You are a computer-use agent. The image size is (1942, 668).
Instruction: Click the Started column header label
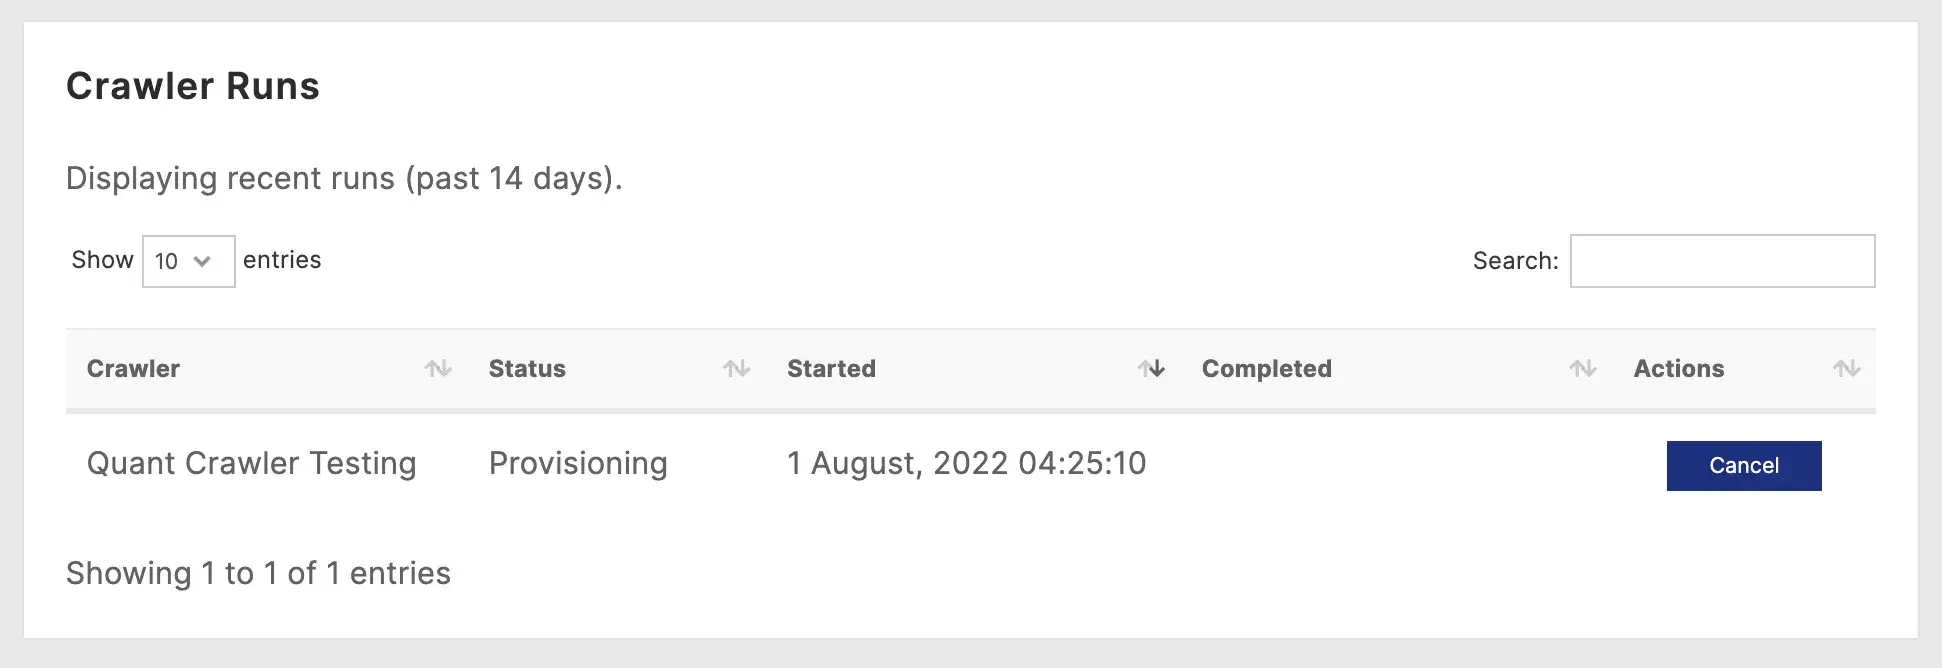(x=831, y=369)
